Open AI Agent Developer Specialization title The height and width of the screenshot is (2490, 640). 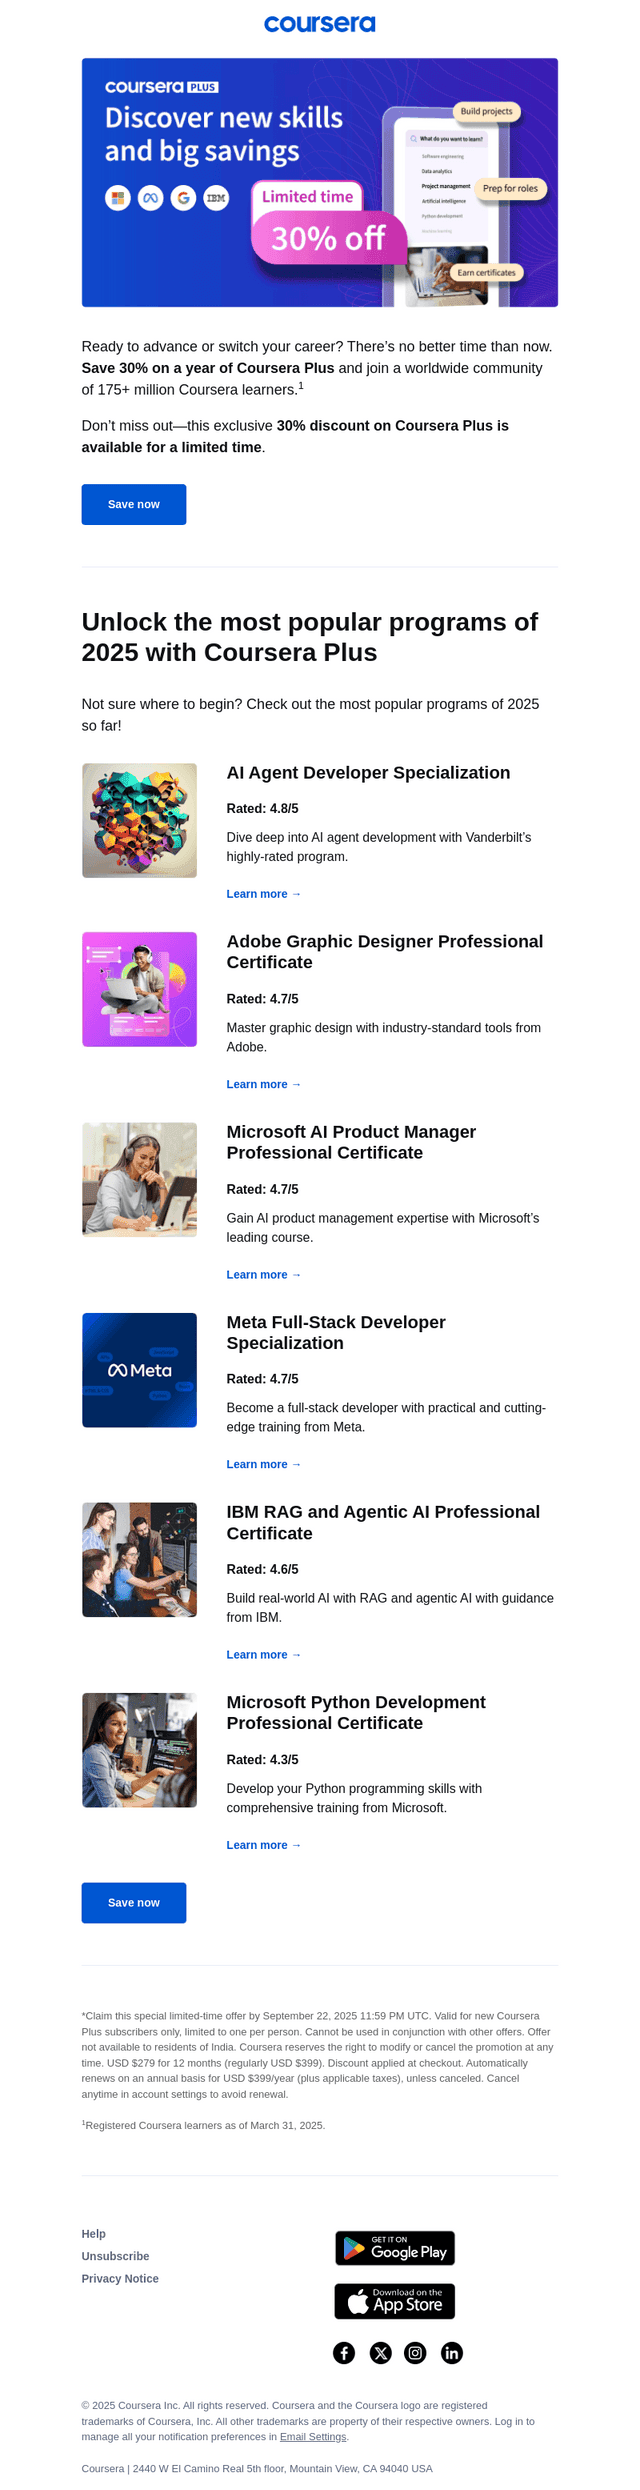point(368,773)
